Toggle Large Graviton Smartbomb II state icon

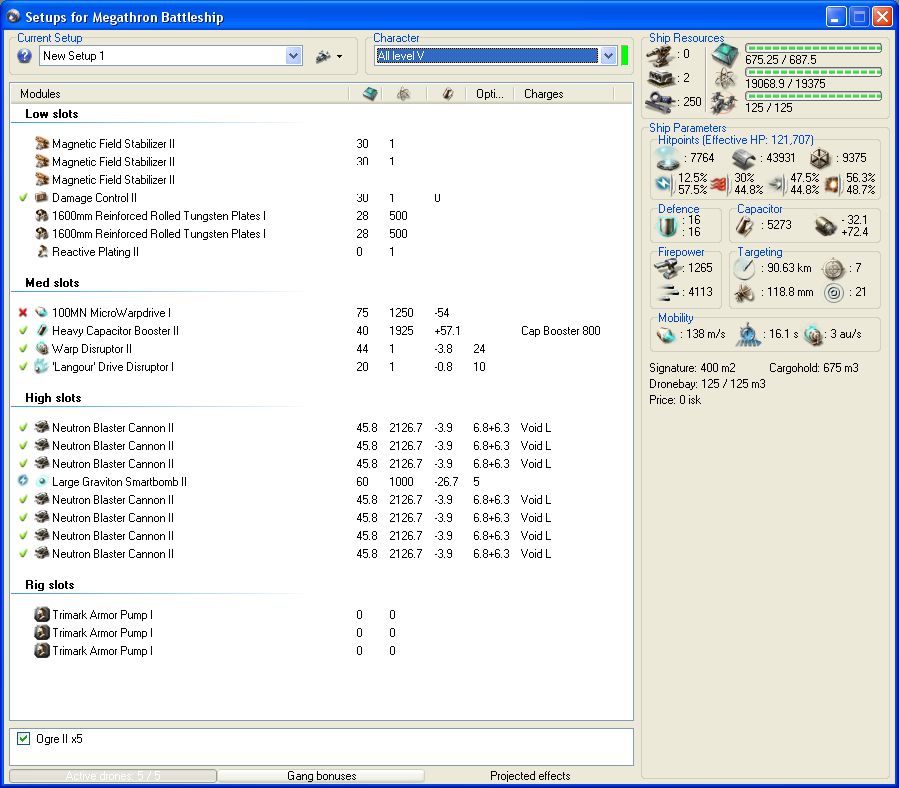tap(23, 481)
